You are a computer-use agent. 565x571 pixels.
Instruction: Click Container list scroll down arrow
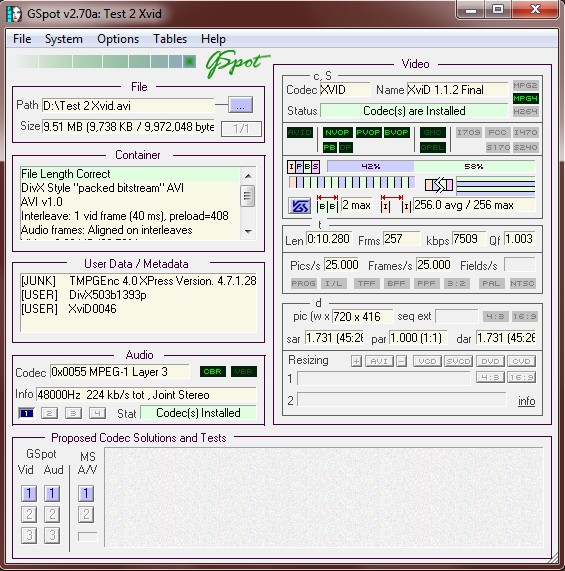248,231
